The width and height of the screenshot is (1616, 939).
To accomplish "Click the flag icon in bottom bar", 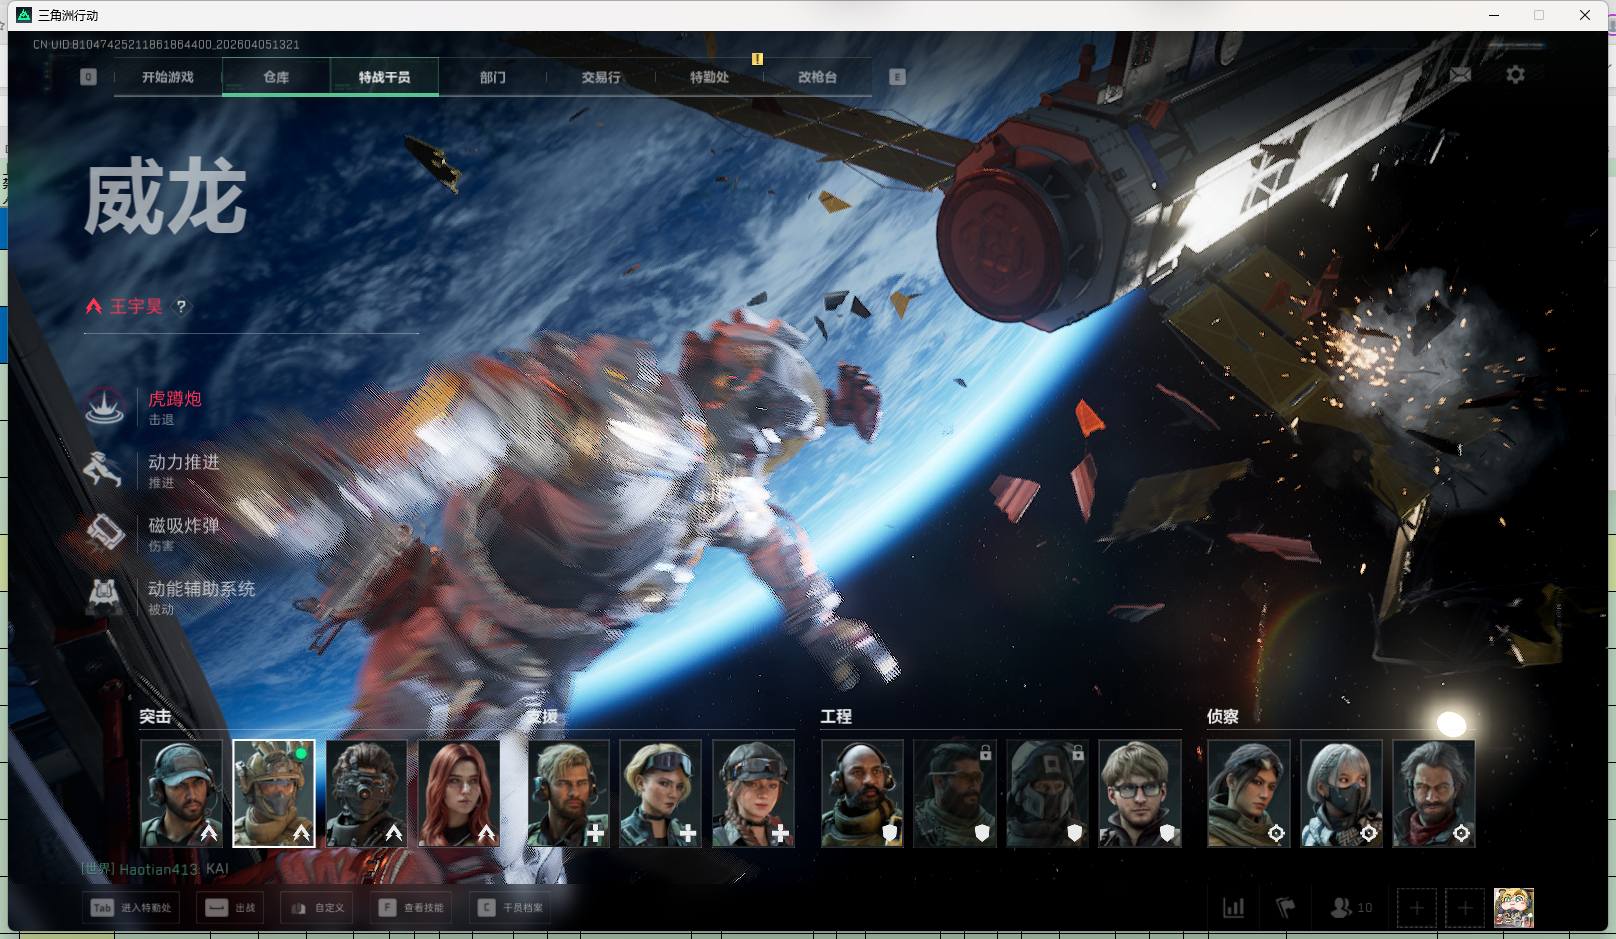I will coord(1286,908).
